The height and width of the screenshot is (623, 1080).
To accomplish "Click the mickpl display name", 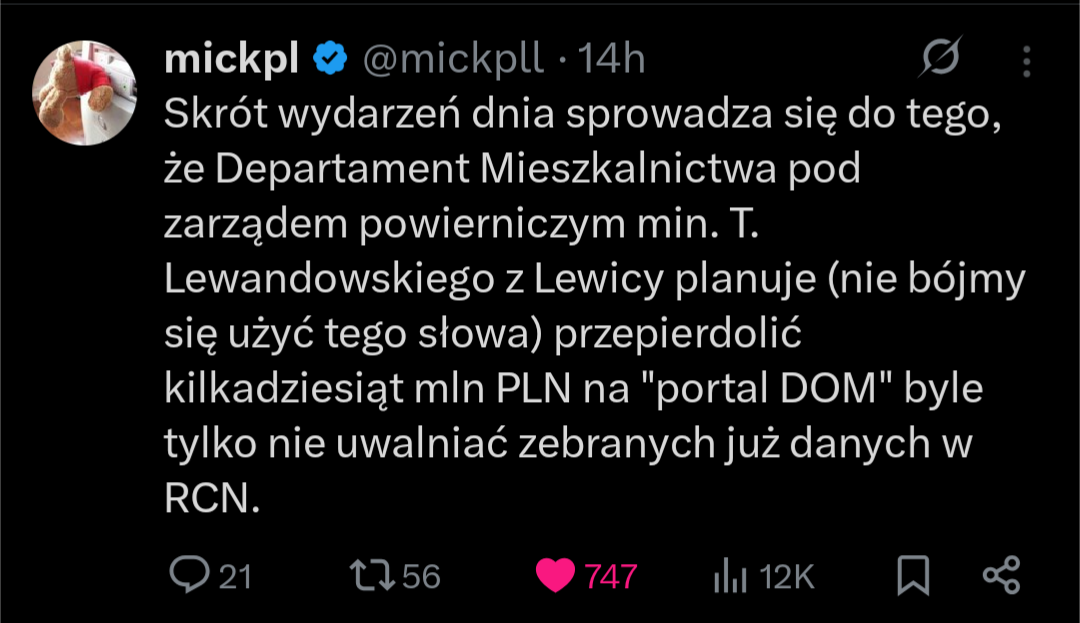I will (231, 60).
